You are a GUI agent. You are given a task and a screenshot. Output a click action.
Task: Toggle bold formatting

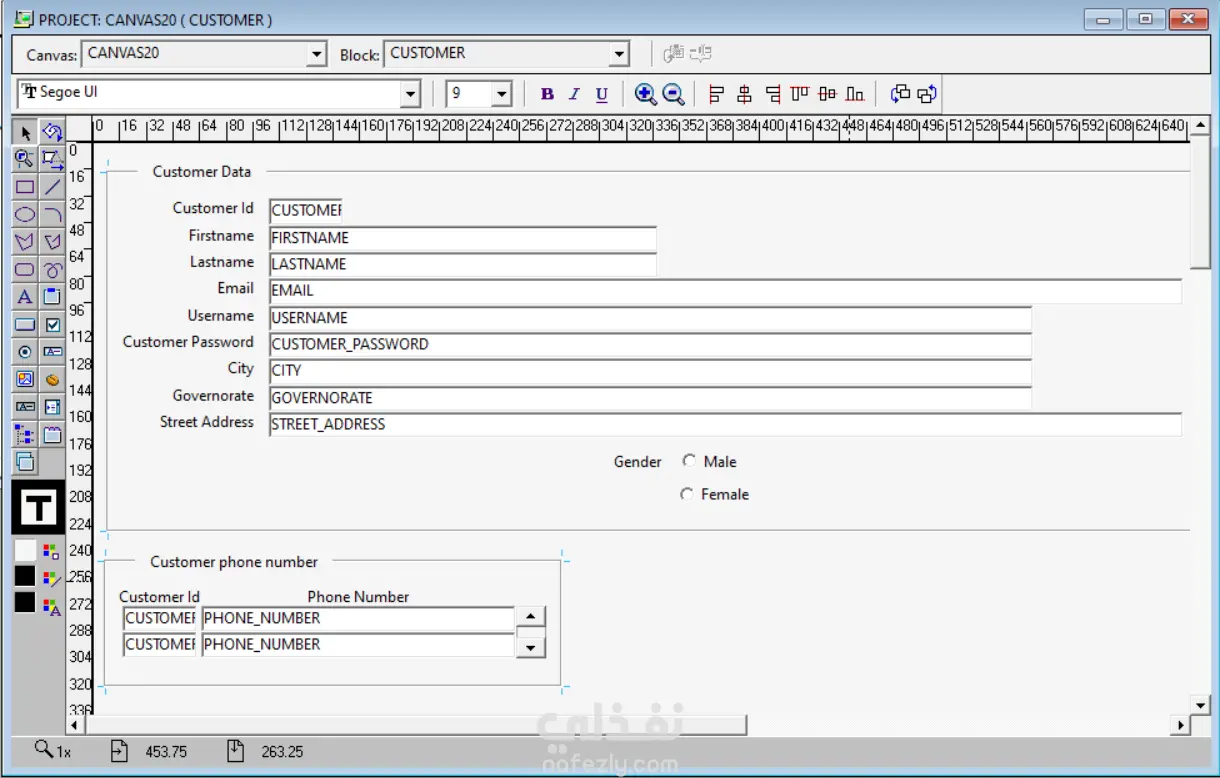coord(547,94)
